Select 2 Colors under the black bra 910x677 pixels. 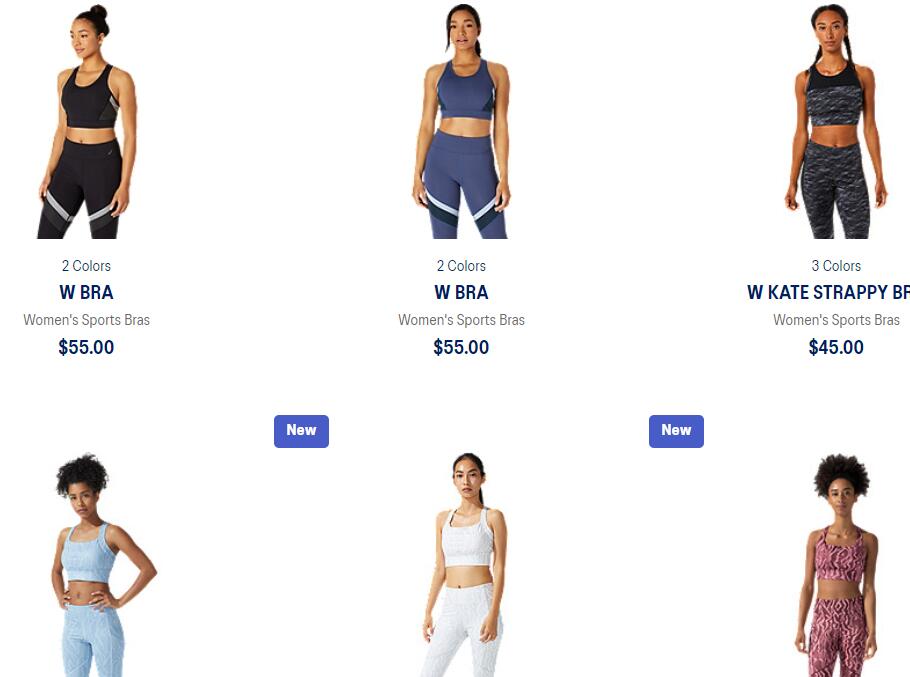pyautogui.click(x=86, y=266)
